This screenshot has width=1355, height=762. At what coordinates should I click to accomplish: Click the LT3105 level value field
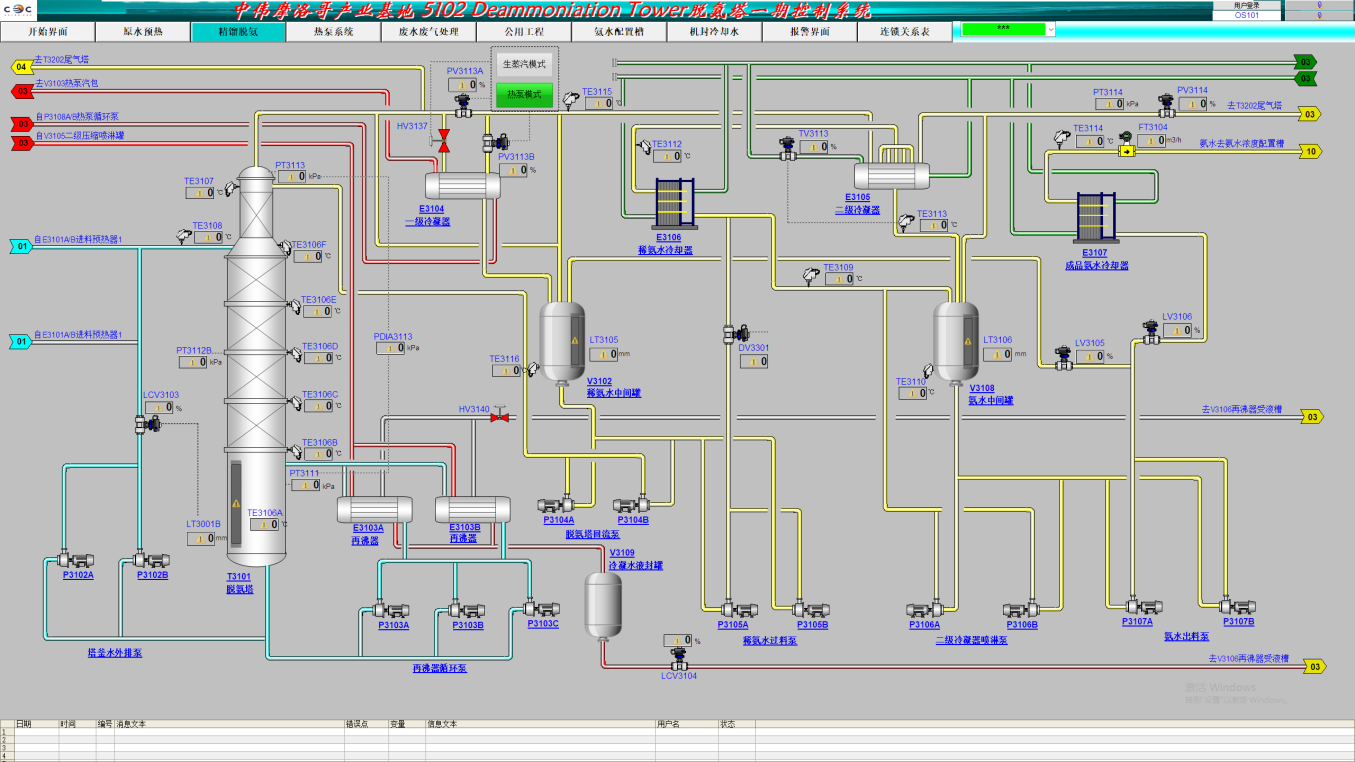[603, 354]
